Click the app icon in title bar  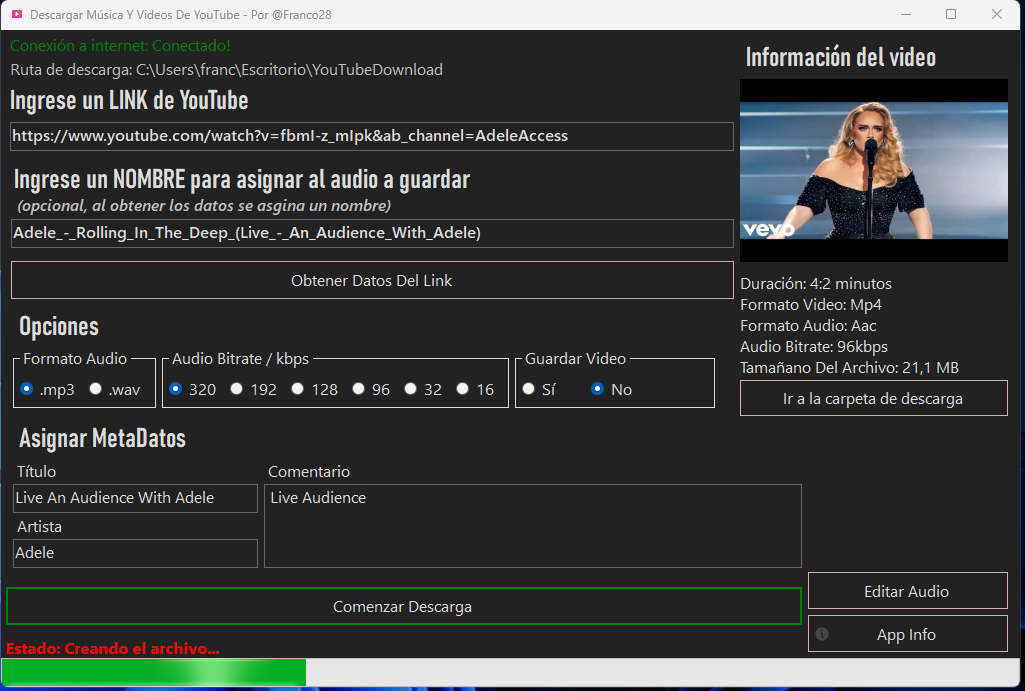17,14
